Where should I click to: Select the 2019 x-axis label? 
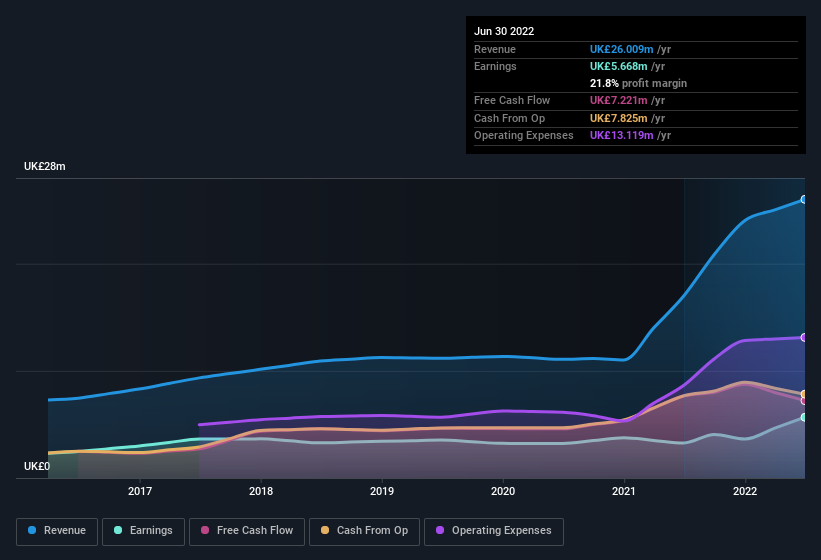tap(382, 491)
